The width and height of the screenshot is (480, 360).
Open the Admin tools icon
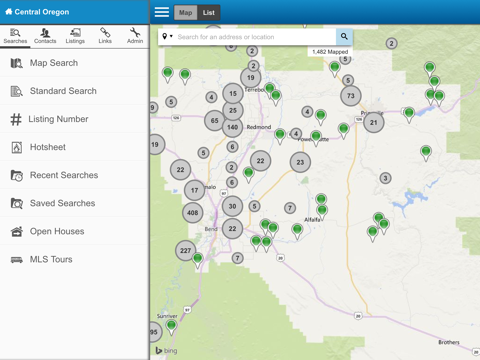pyautogui.click(x=135, y=33)
